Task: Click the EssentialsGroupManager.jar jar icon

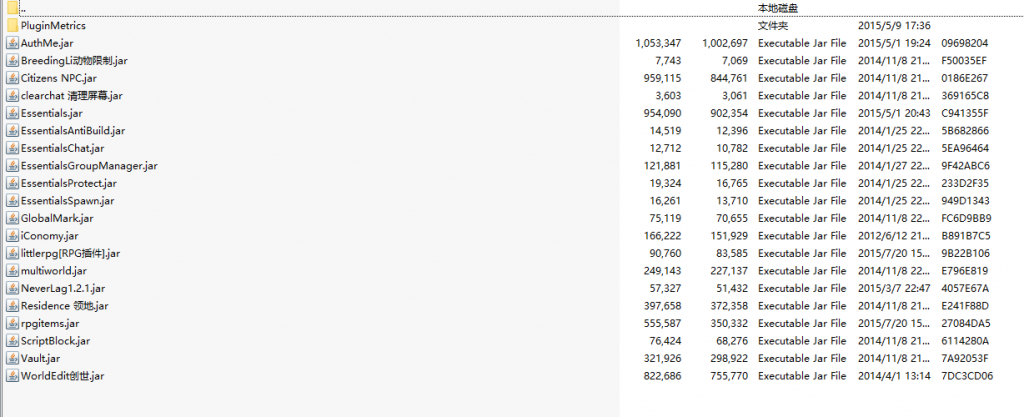Action: click(12, 166)
